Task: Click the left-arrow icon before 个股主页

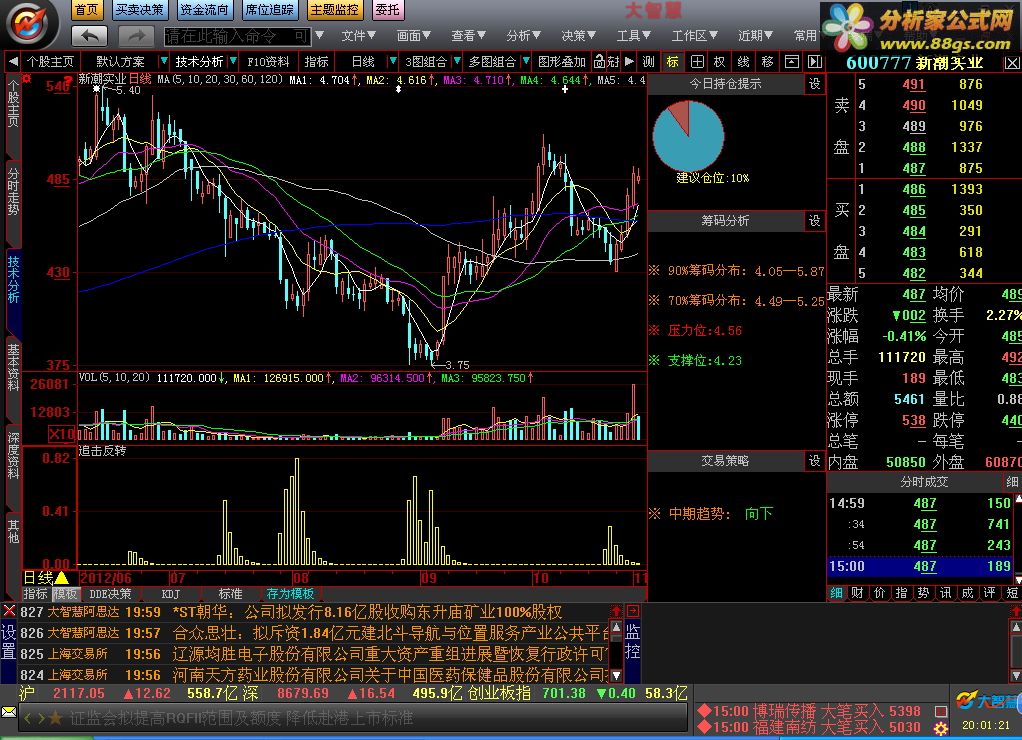Action: pyautogui.click(x=12, y=62)
